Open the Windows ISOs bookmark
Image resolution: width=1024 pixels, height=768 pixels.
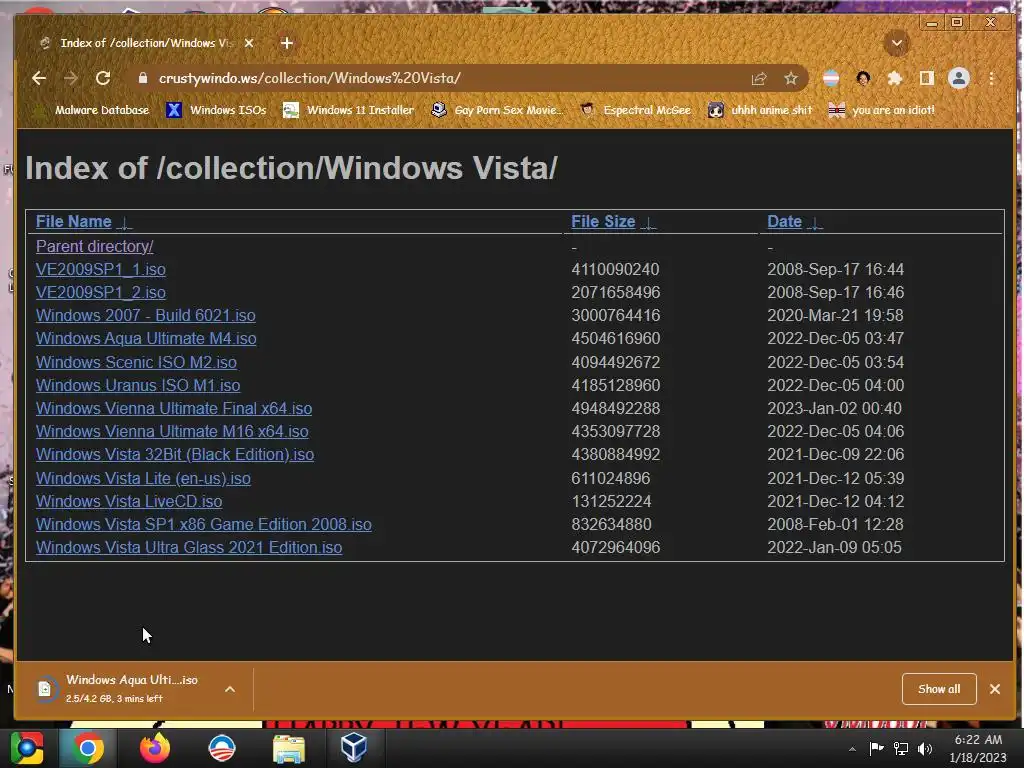tap(216, 110)
